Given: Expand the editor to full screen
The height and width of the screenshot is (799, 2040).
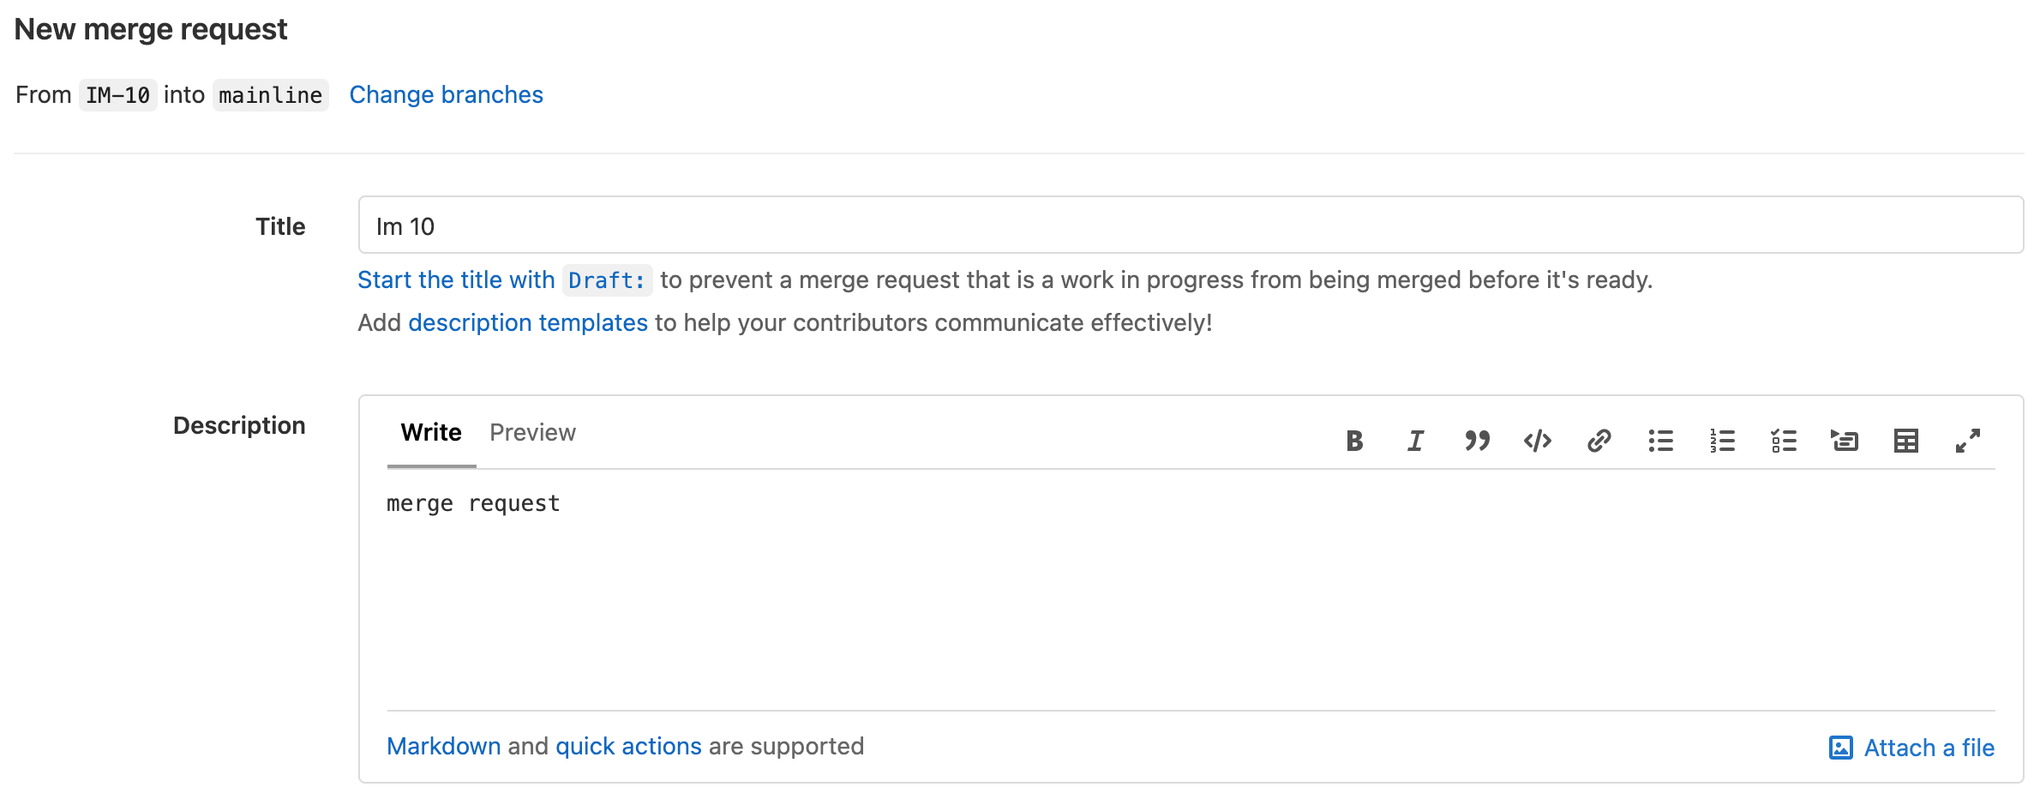Looking at the screenshot, I should click(x=1968, y=440).
